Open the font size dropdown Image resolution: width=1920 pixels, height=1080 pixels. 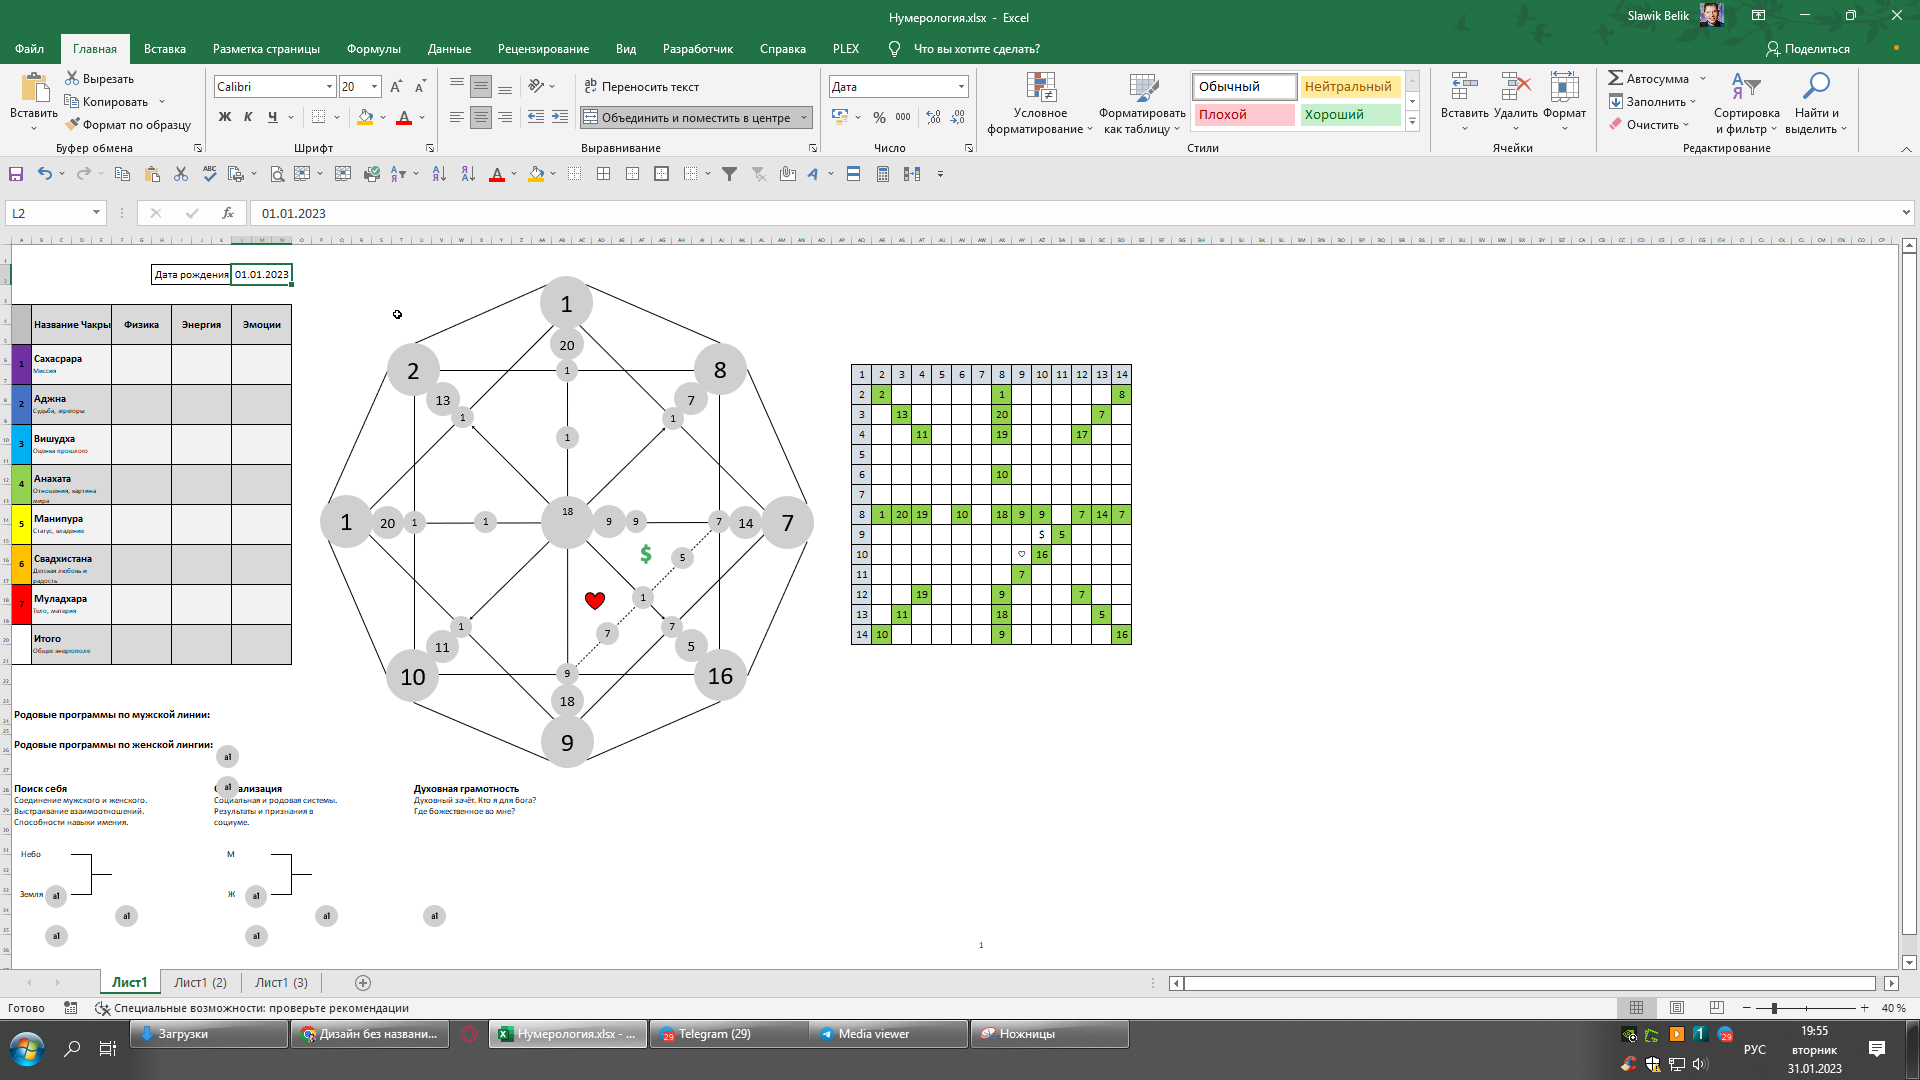tap(375, 87)
